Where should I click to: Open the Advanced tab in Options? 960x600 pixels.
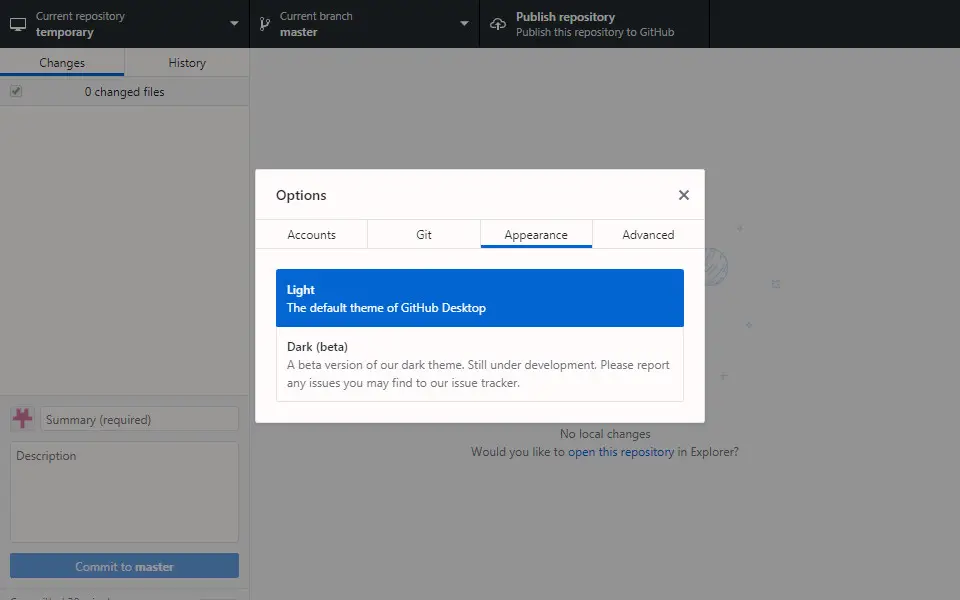click(x=648, y=234)
